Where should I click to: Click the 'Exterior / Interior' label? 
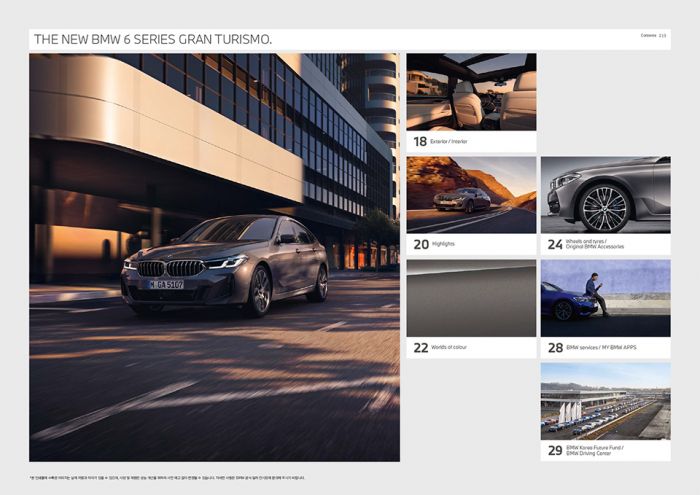pos(449,141)
